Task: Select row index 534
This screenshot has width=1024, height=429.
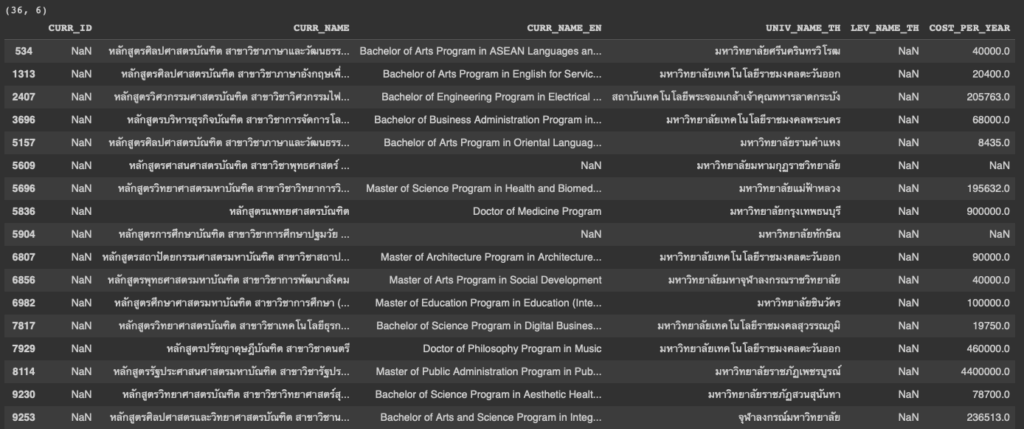Action: pos(27,49)
